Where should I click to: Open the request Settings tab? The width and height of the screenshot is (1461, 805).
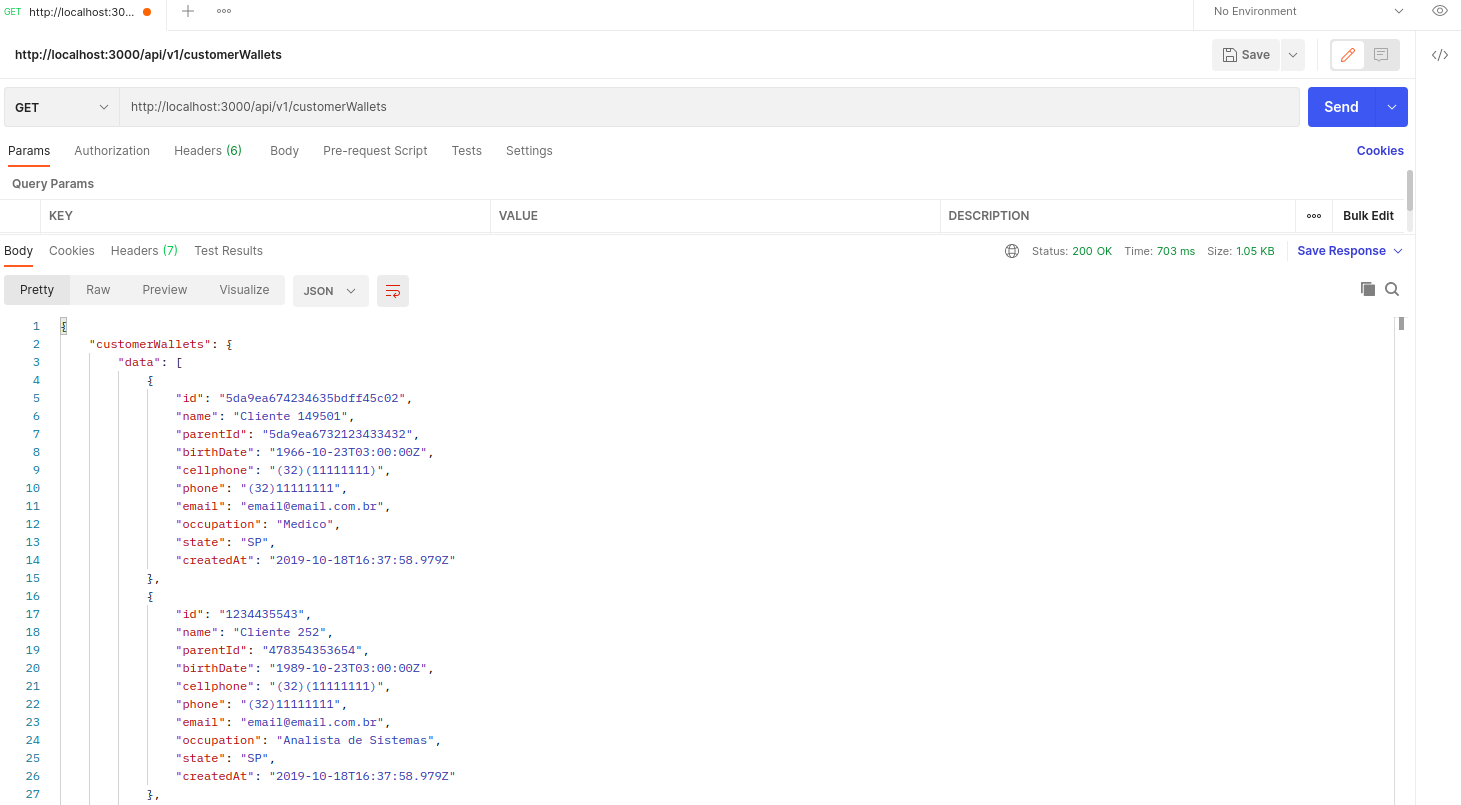pyautogui.click(x=529, y=151)
